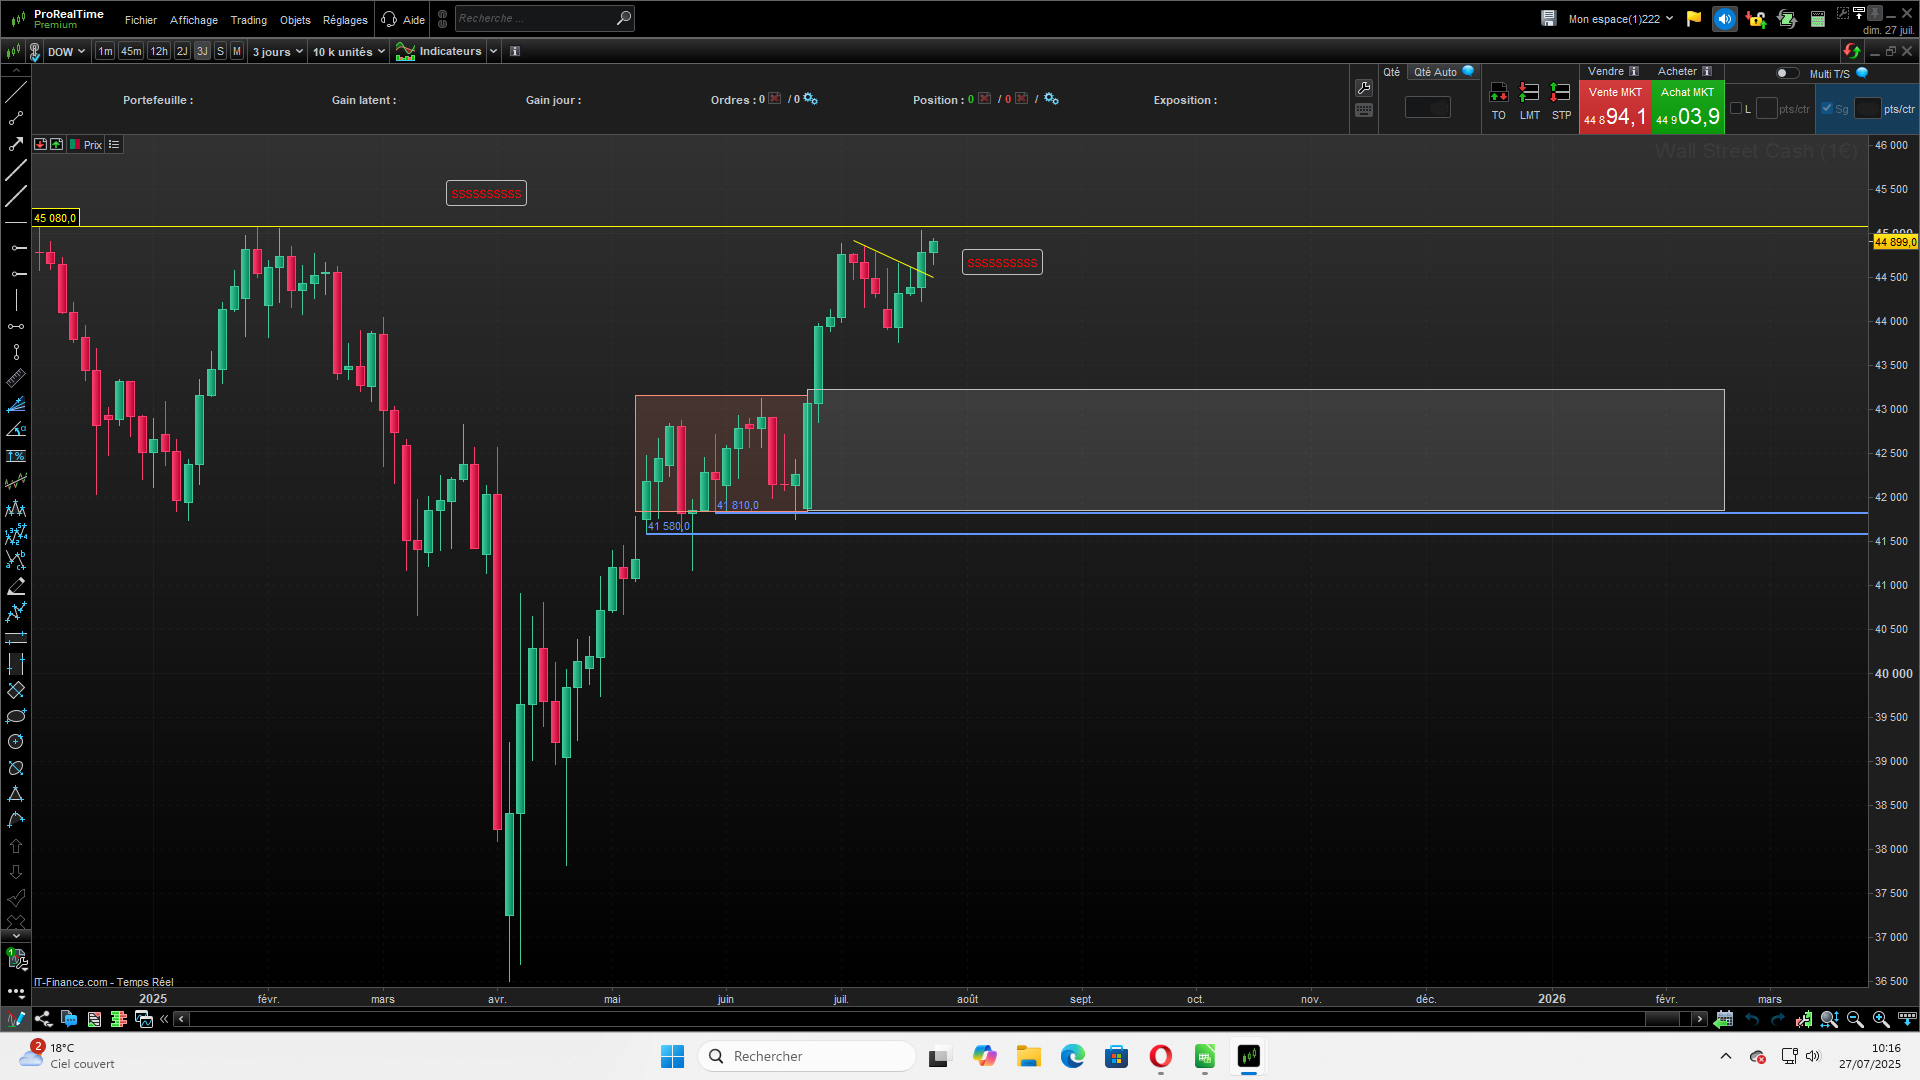Open the 3 jours timeframe dropdown
The image size is (1920, 1080).
pos(277,51)
